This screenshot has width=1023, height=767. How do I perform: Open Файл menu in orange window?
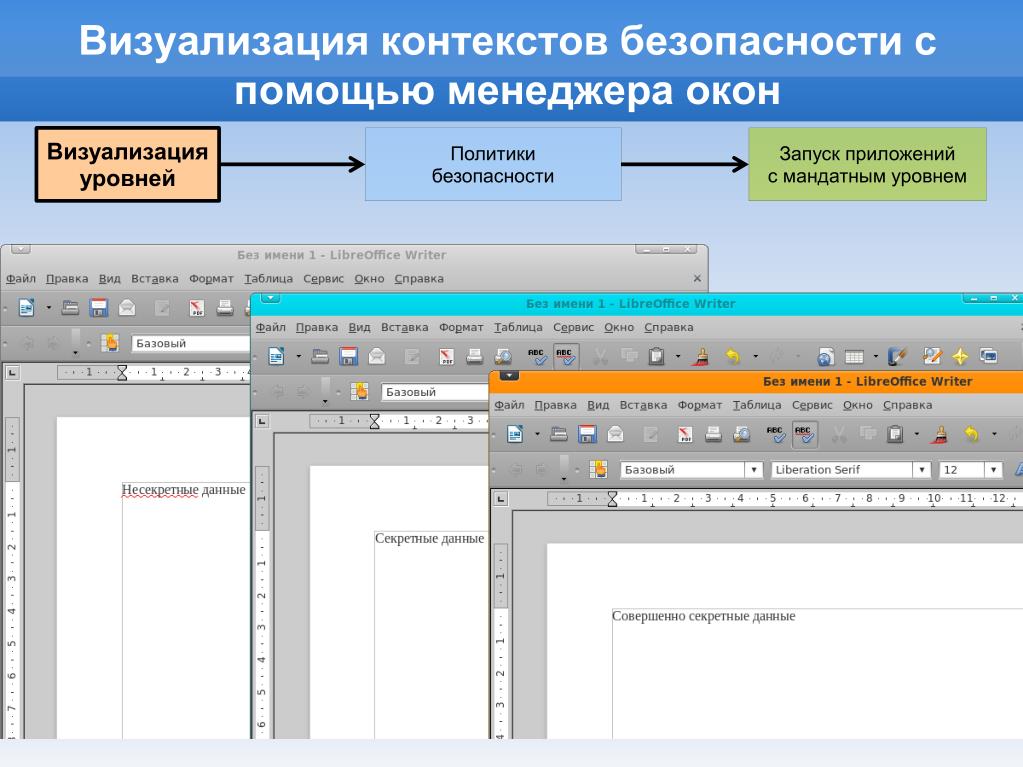pyautogui.click(x=509, y=405)
